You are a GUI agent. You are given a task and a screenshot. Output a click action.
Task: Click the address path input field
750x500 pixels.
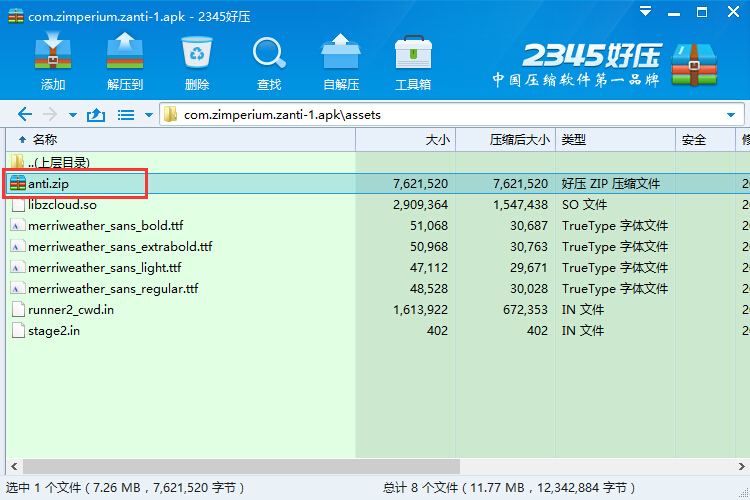(452, 115)
